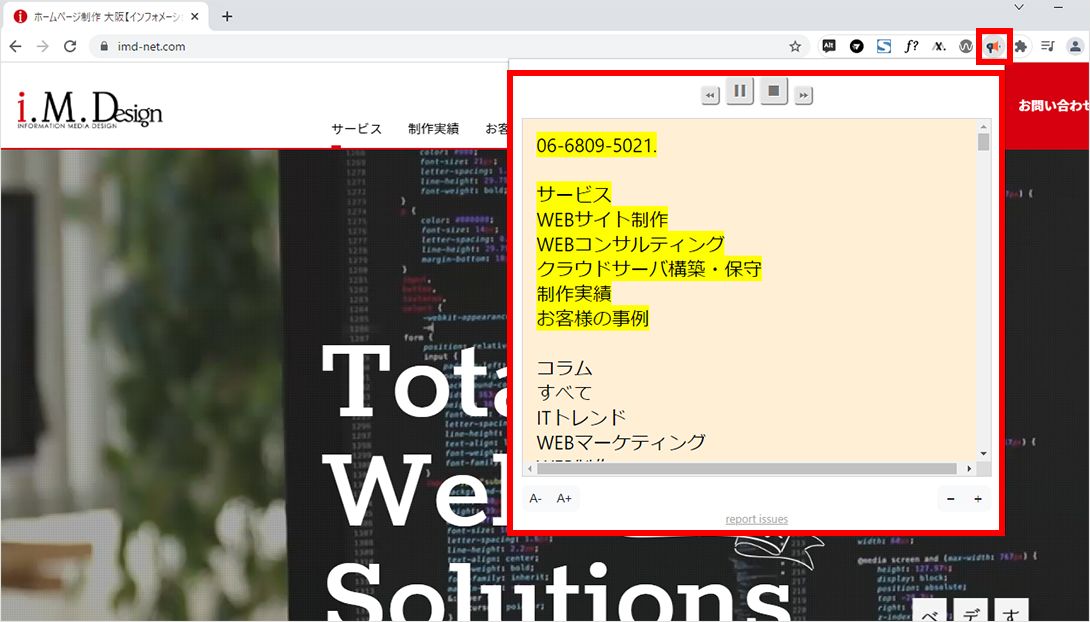Increase text size with A+ button

click(x=564, y=498)
